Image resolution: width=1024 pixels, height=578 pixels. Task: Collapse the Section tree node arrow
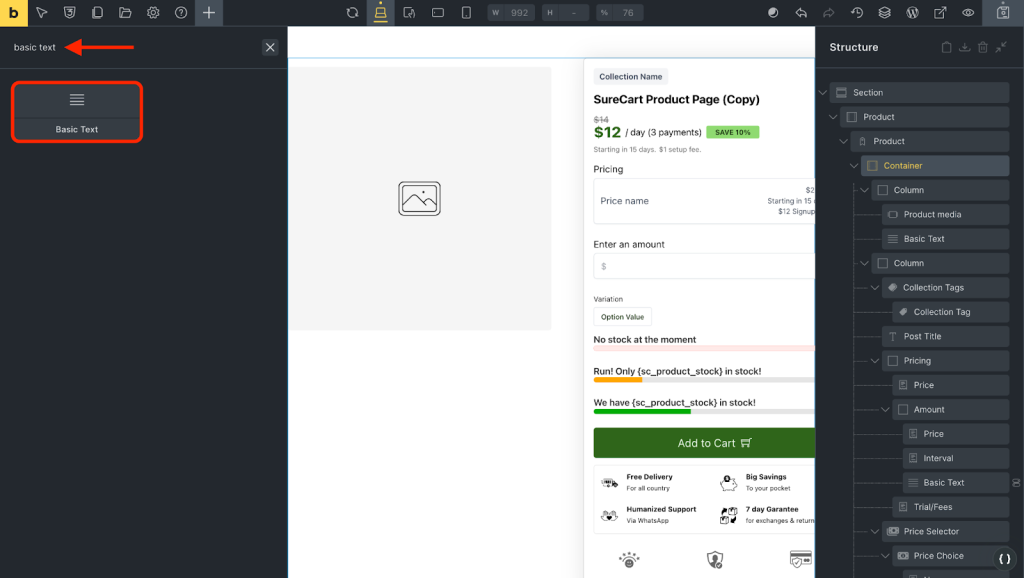click(x=823, y=93)
